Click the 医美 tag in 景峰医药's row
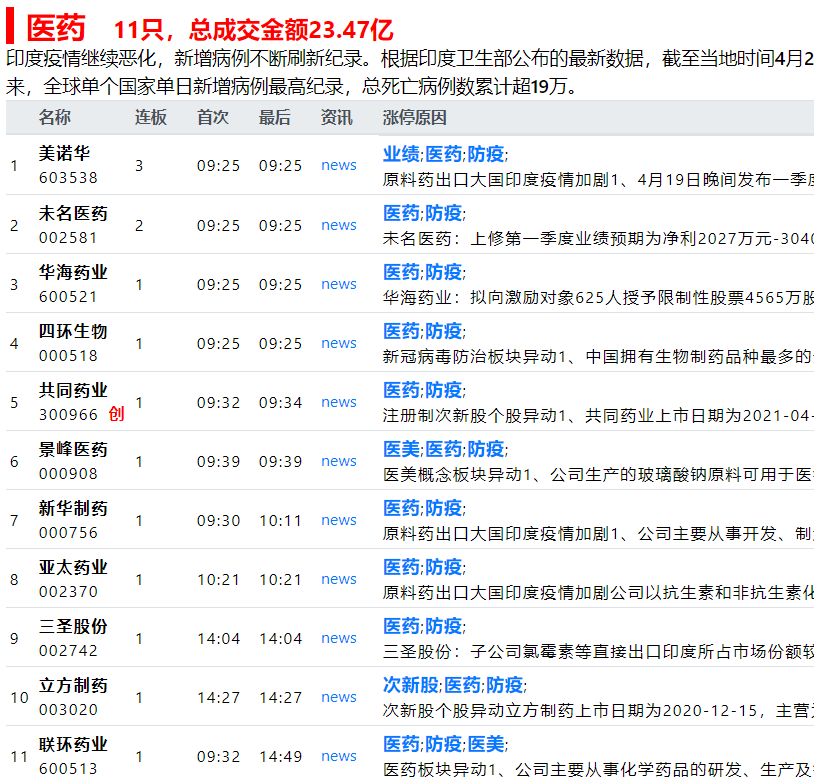Image resolution: width=814 pixels, height=782 pixels. (x=401, y=449)
